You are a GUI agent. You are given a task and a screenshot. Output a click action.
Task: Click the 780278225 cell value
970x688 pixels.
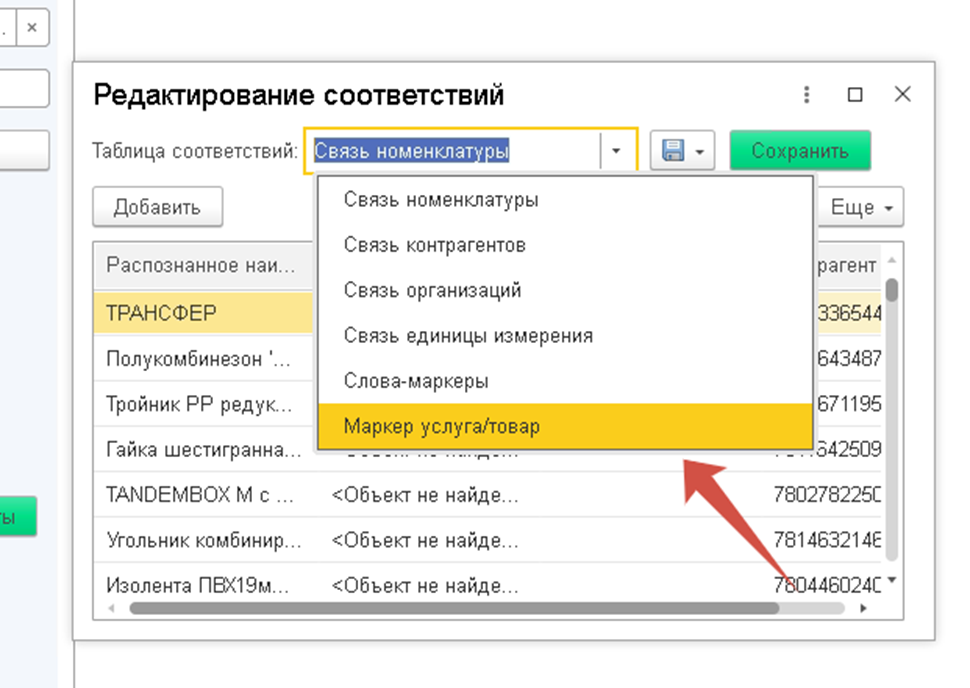pyautogui.click(x=827, y=495)
